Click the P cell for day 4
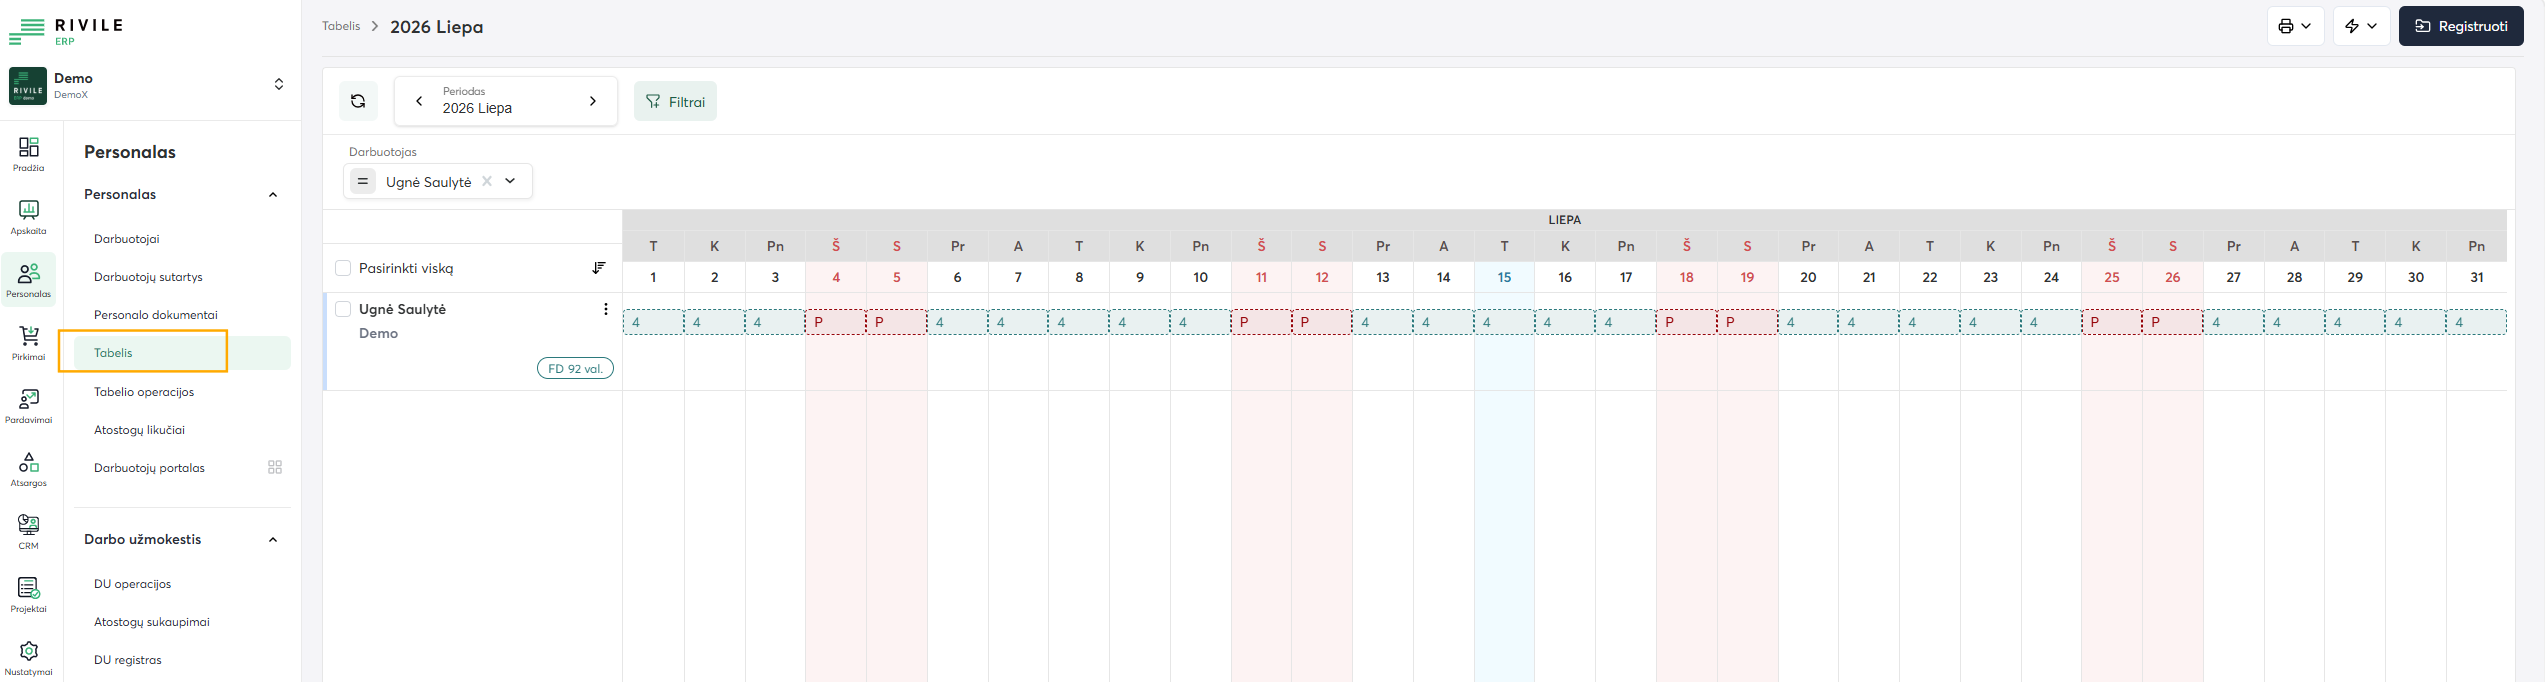Viewport: 2546px width, 682px height. 836,322
